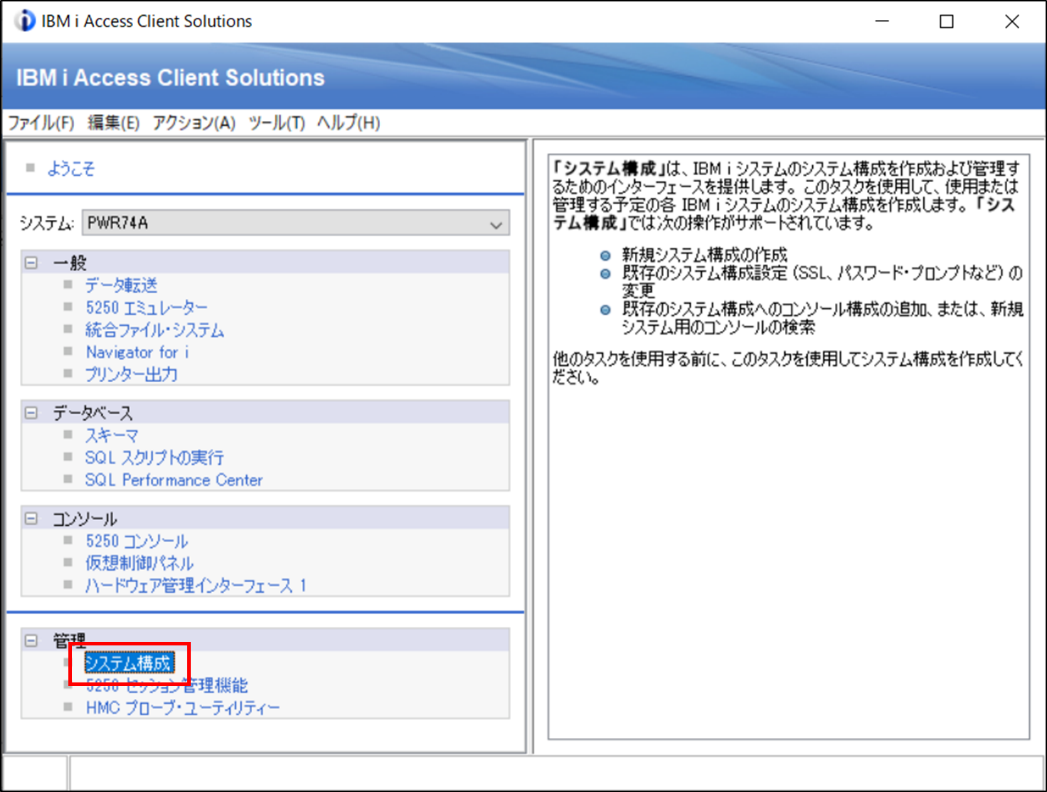Screen dimensions: 1047x792
Task: Open データ転送
Action: point(121,285)
